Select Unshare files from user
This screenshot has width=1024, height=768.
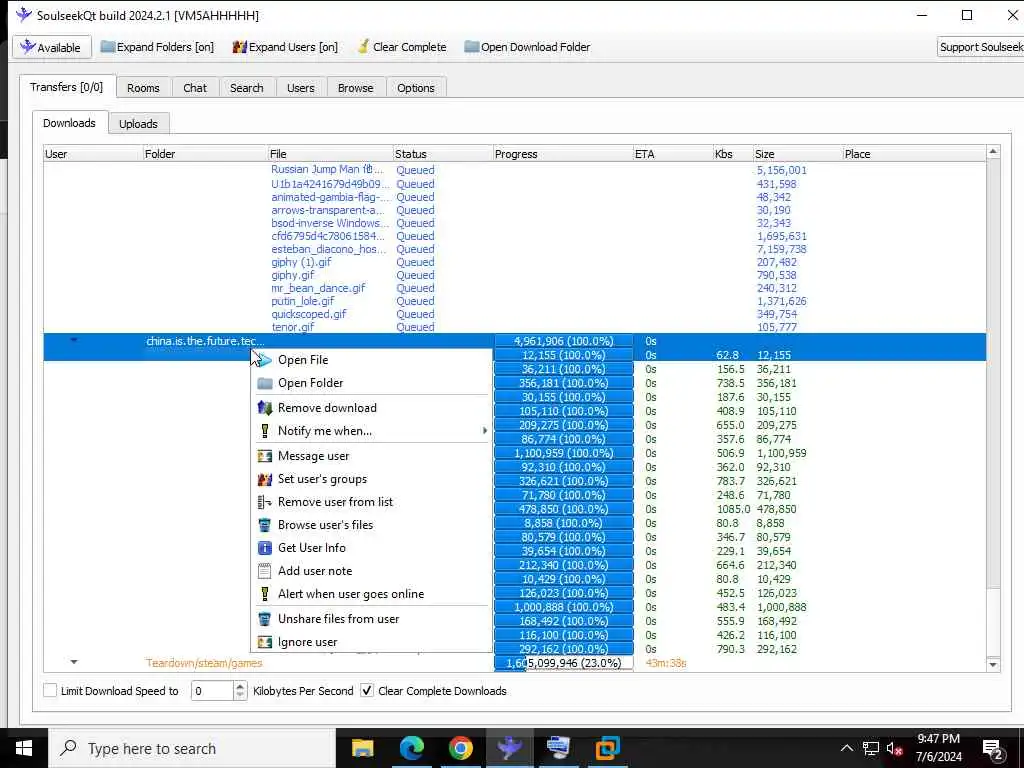pyautogui.click(x=372, y=618)
